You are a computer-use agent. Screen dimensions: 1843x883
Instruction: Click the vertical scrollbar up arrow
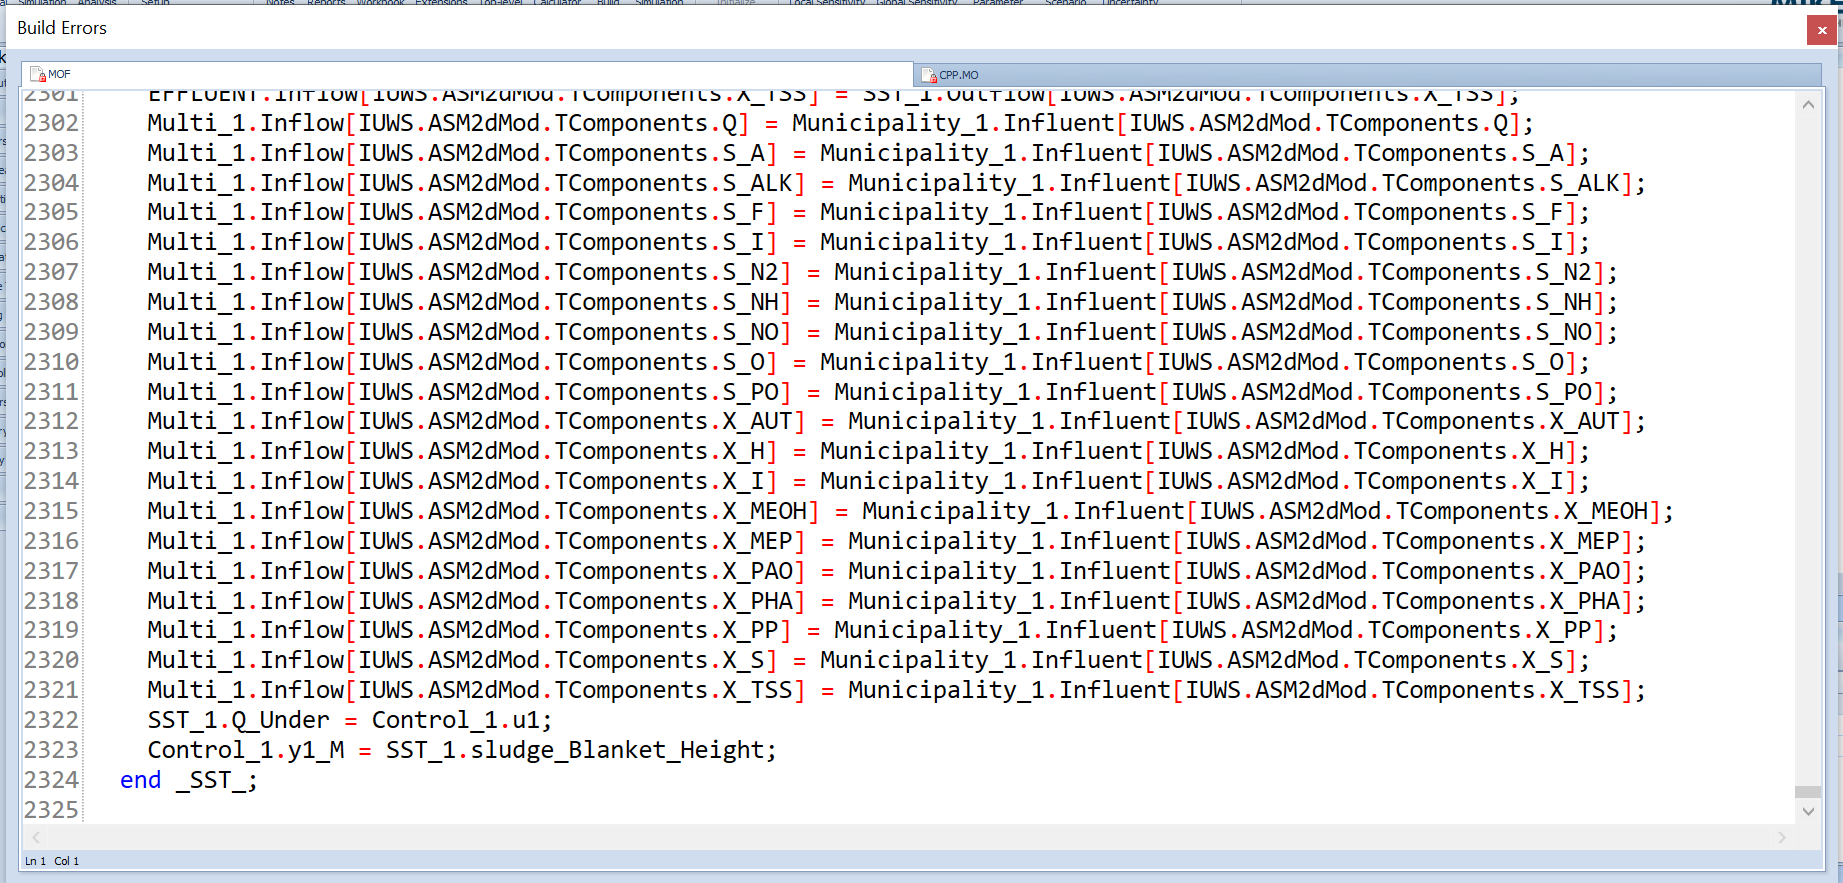coord(1808,104)
